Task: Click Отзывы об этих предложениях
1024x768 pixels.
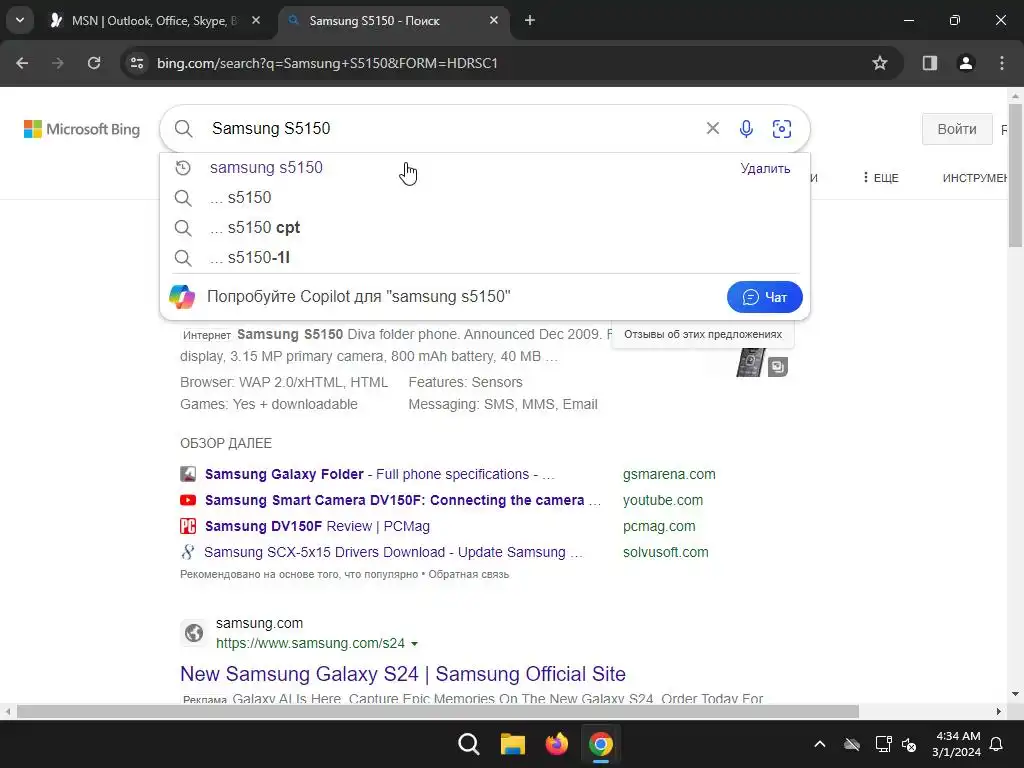Action: click(x=703, y=334)
